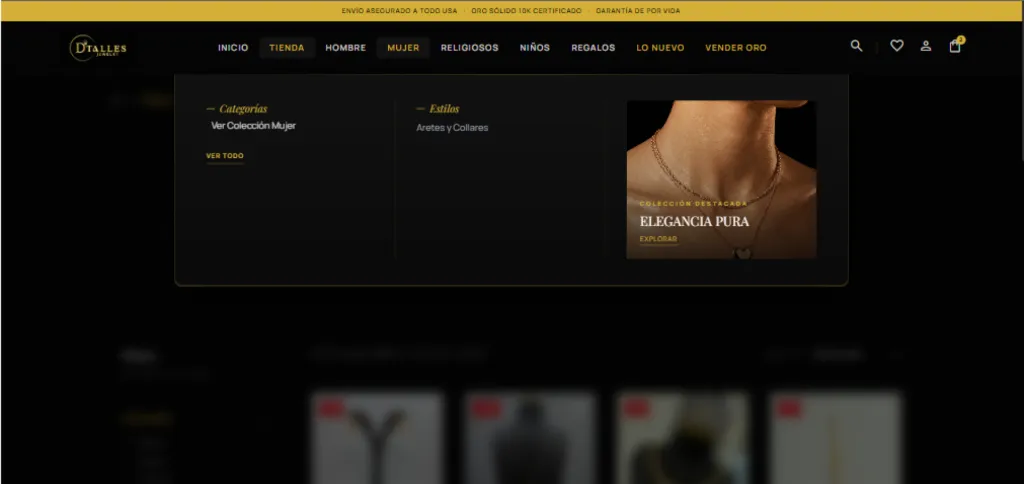Select NIÑOS in the top navigation
This screenshot has width=1024, height=484.
pos(535,48)
